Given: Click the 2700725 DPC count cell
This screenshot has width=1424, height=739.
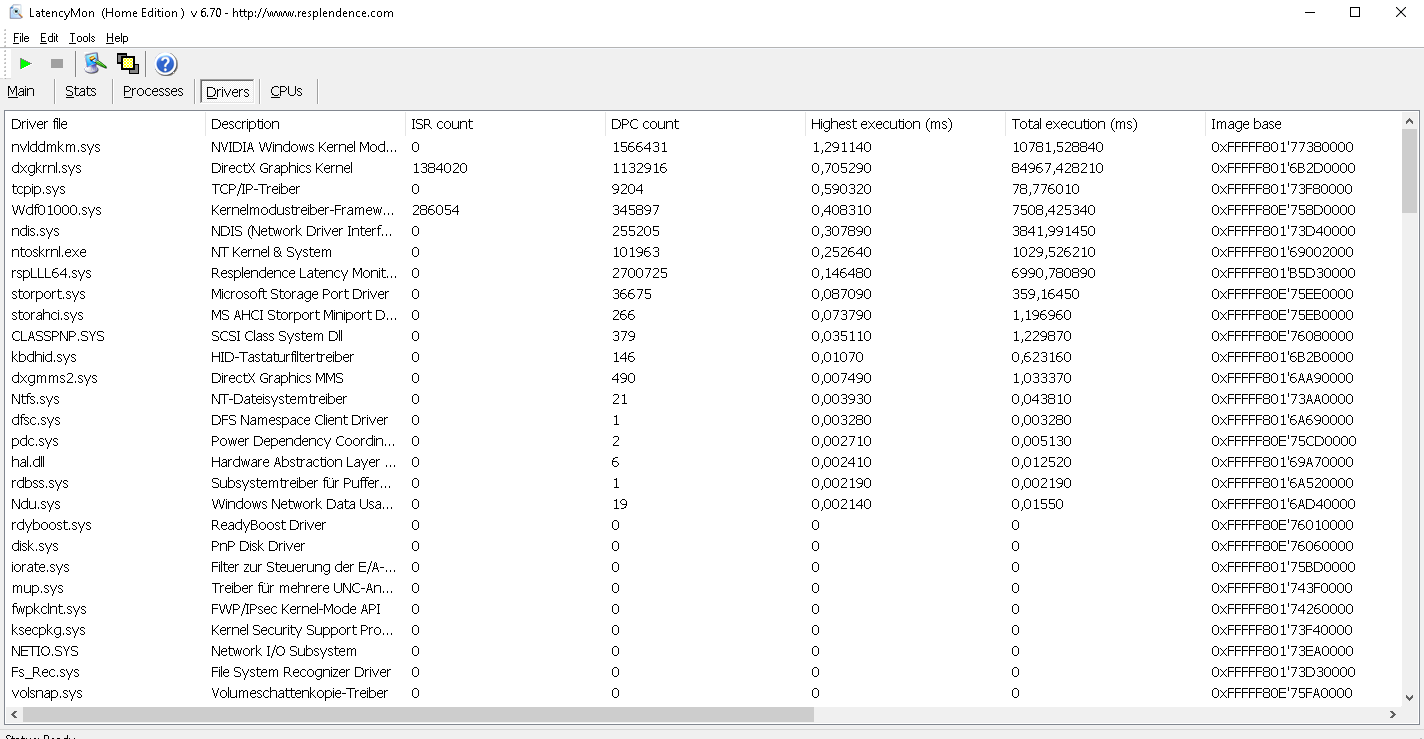Looking at the screenshot, I should click(x=640, y=273).
